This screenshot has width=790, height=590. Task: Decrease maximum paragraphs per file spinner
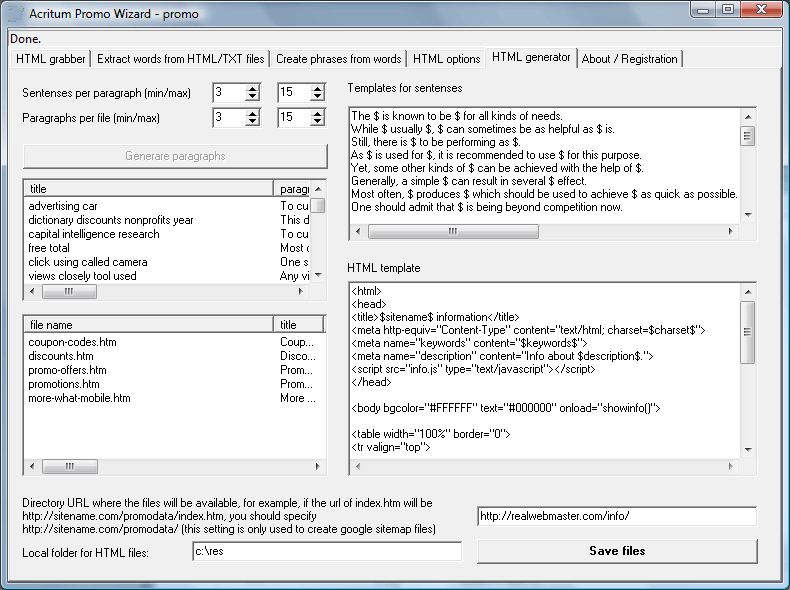(317, 122)
